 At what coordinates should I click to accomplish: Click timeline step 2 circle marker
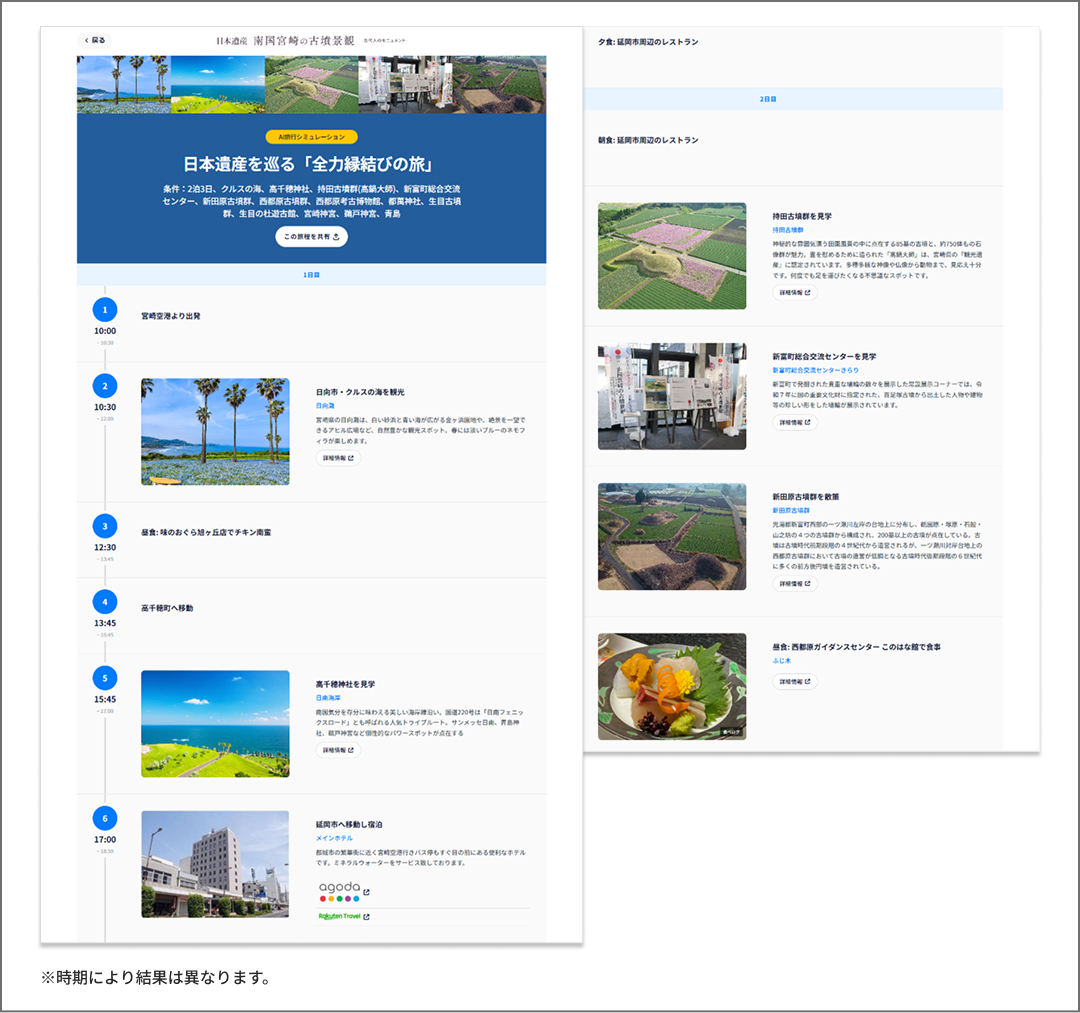(x=105, y=386)
